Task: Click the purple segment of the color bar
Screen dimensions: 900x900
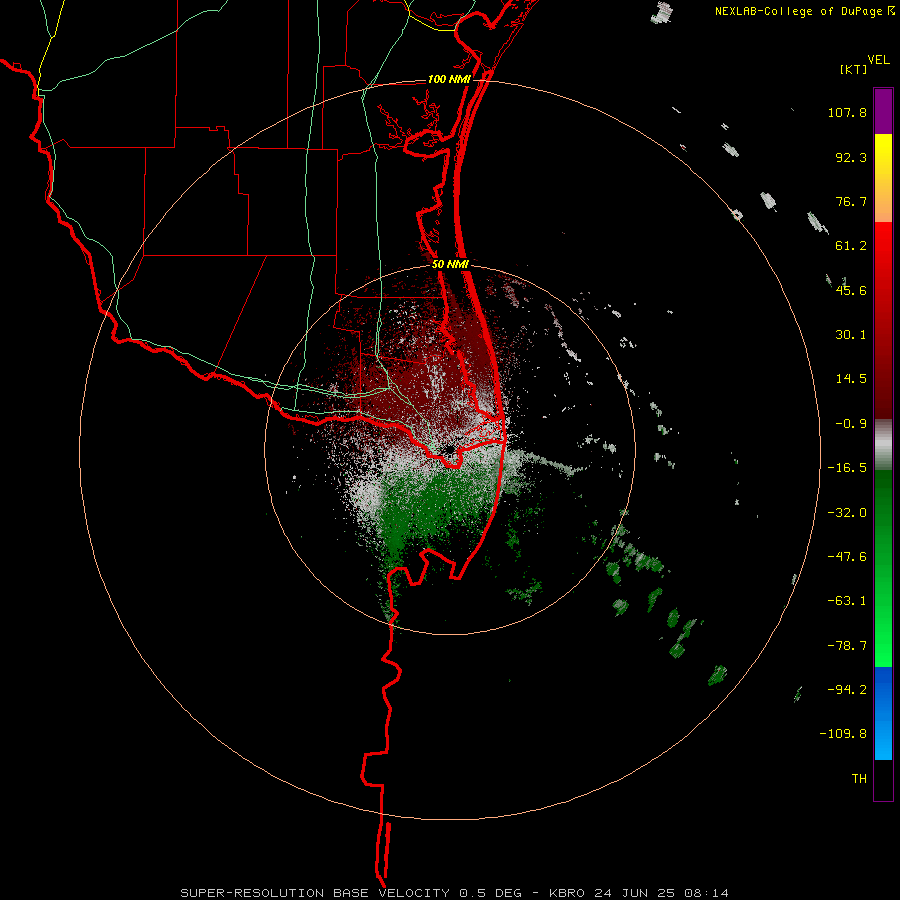Action: (883, 112)
